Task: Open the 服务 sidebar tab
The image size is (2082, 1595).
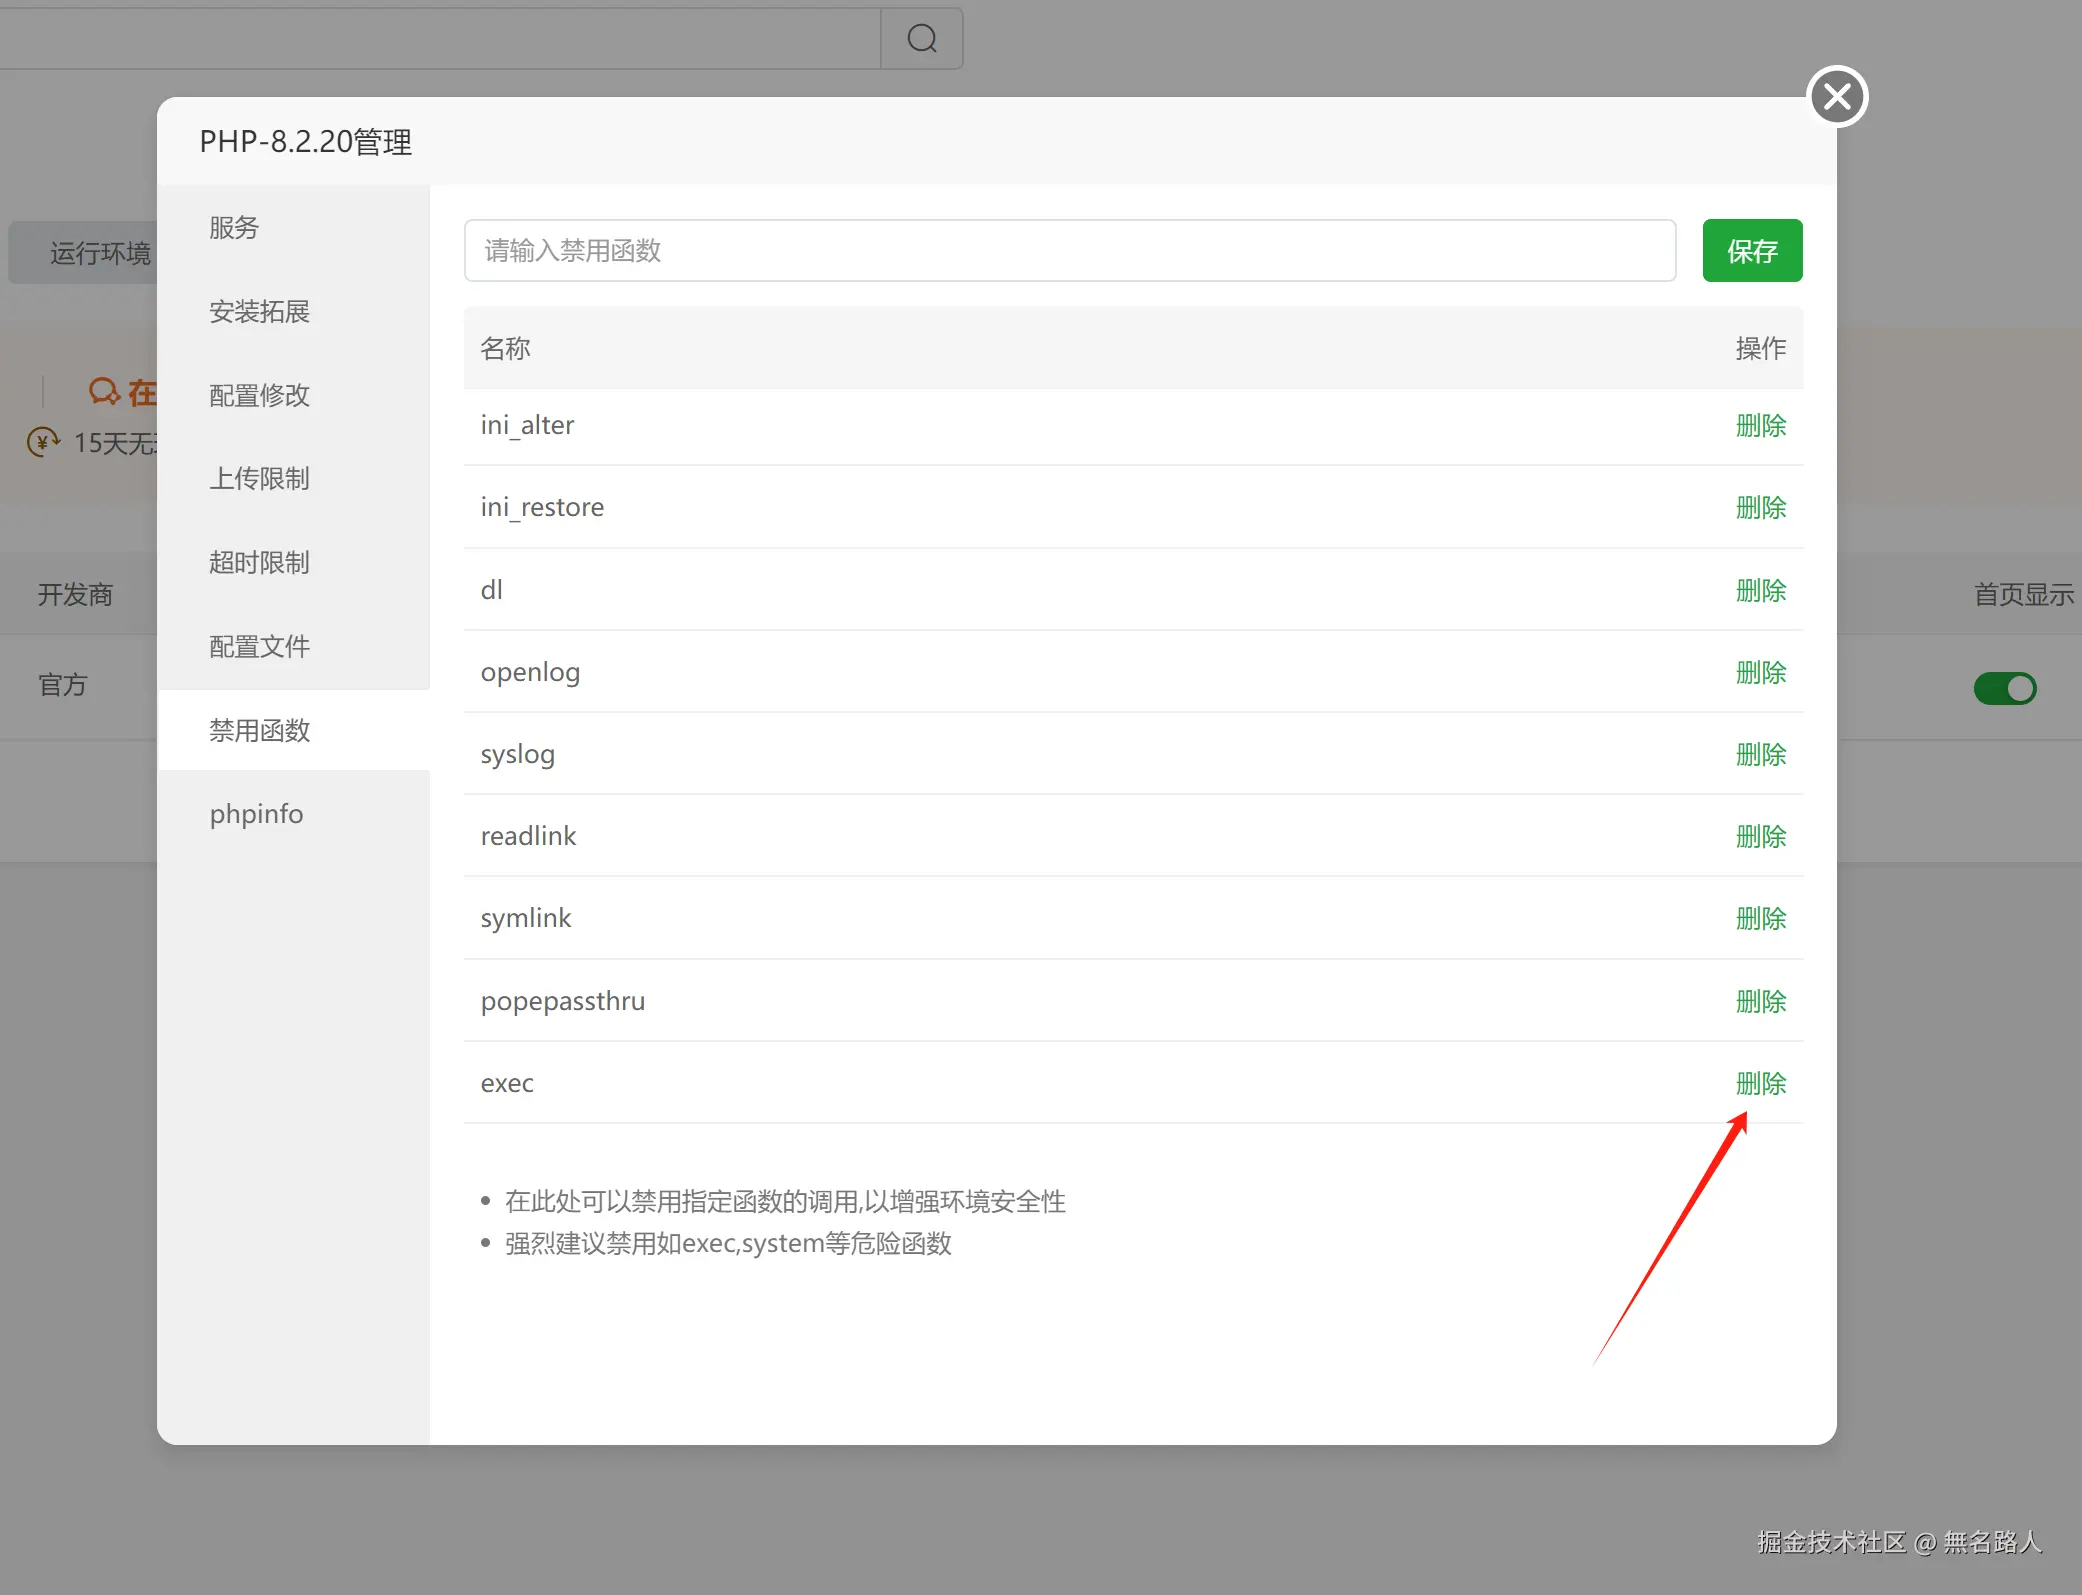Action: pyautogui.click(x=234, y=228)
